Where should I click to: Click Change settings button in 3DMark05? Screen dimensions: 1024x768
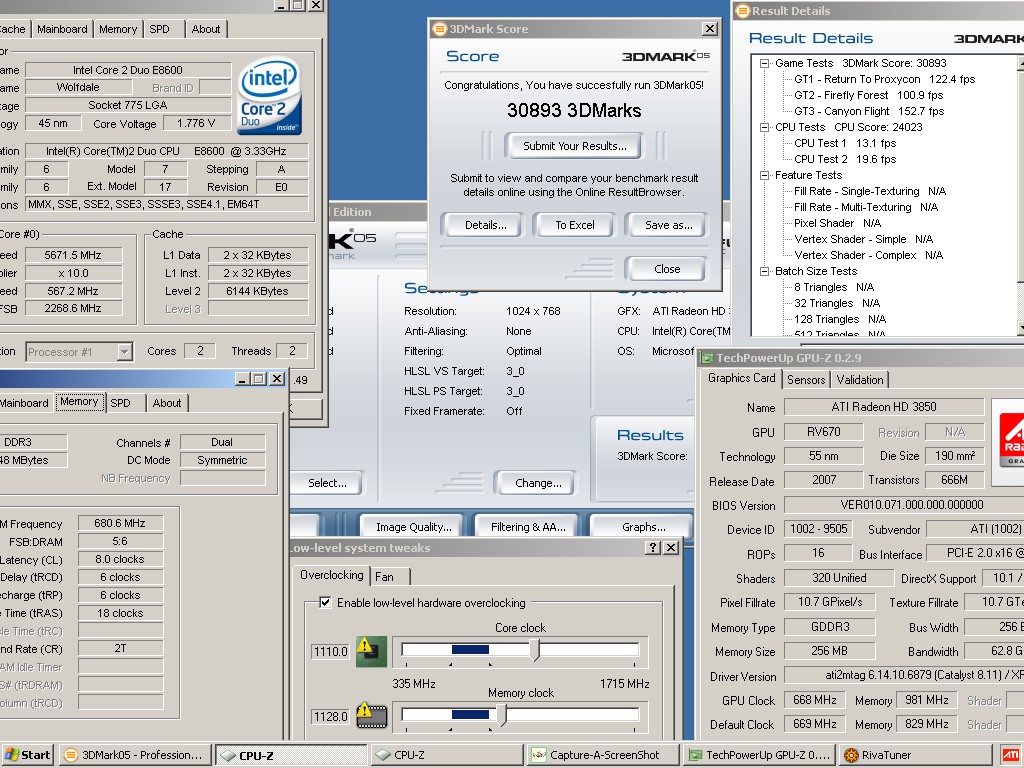coord(537,483)
